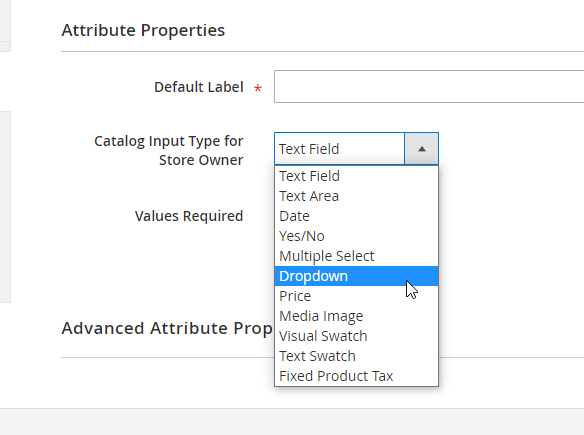The height and width of the screenshot is (435, 584).
Task: Choose Multiple Select option
Action: [356, 256]
